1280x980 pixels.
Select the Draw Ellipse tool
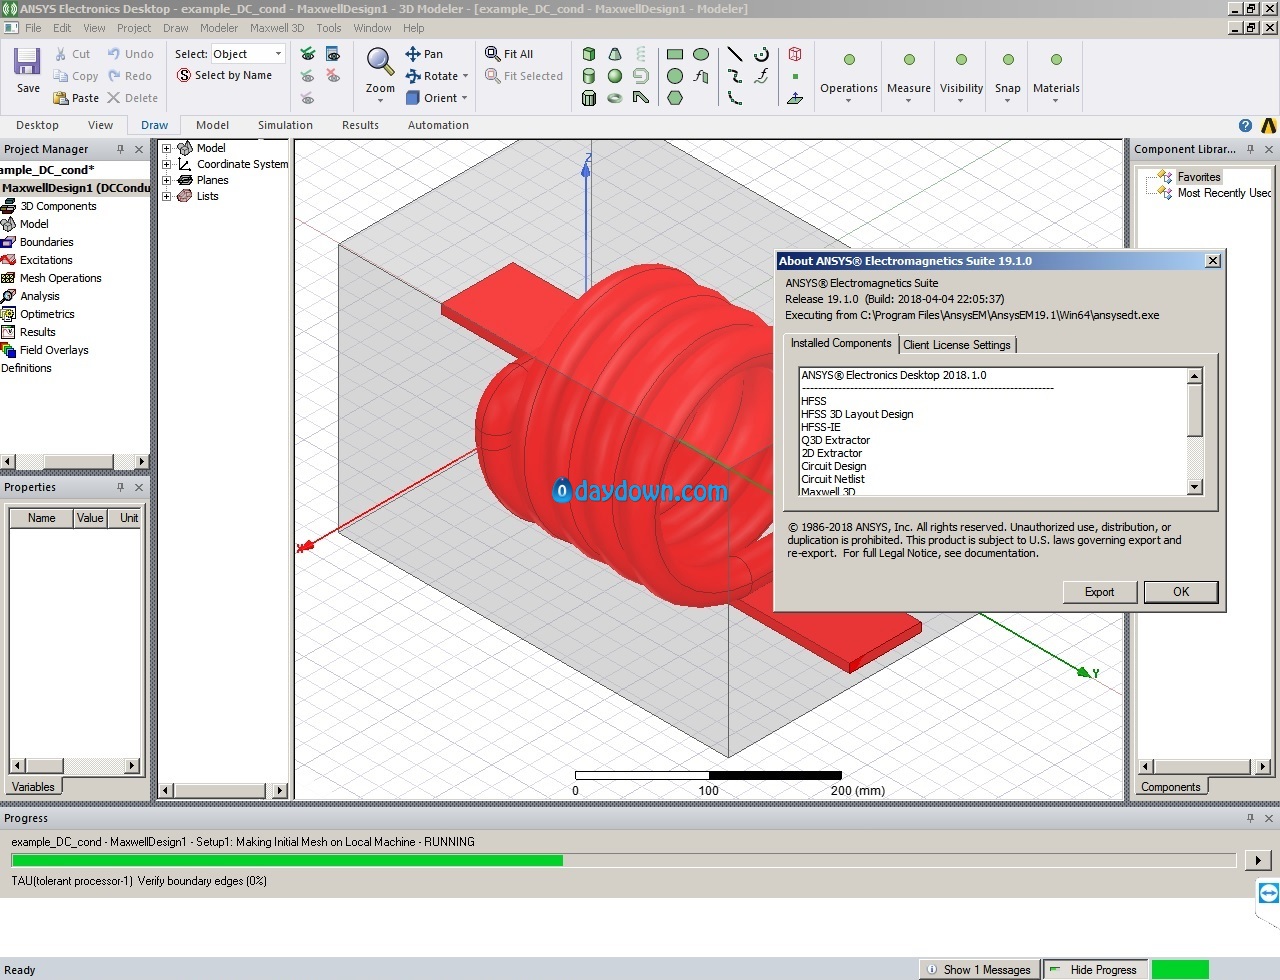click(701, 54)
